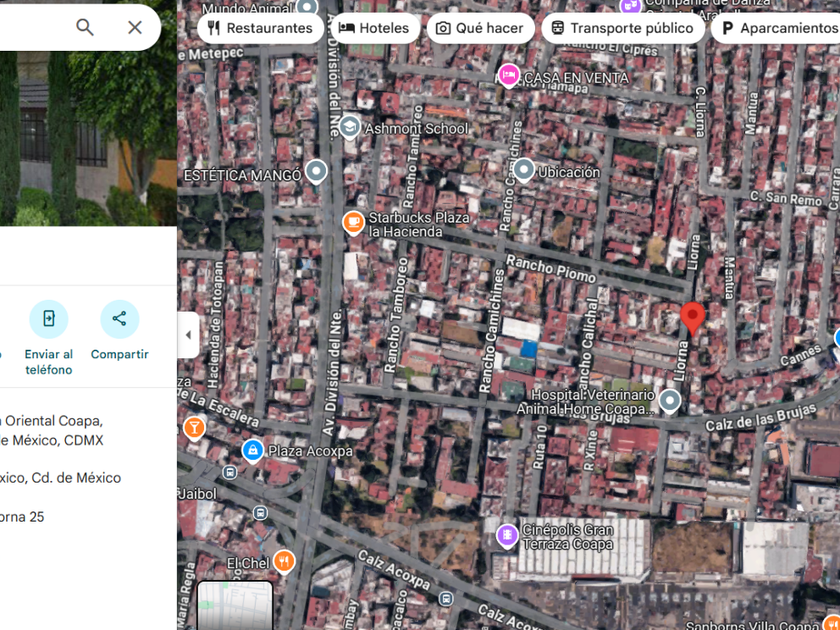Open Starbucks Plaza la Hacienda coffee marker
Screen dimensions: 840x630
coord(354,223)
